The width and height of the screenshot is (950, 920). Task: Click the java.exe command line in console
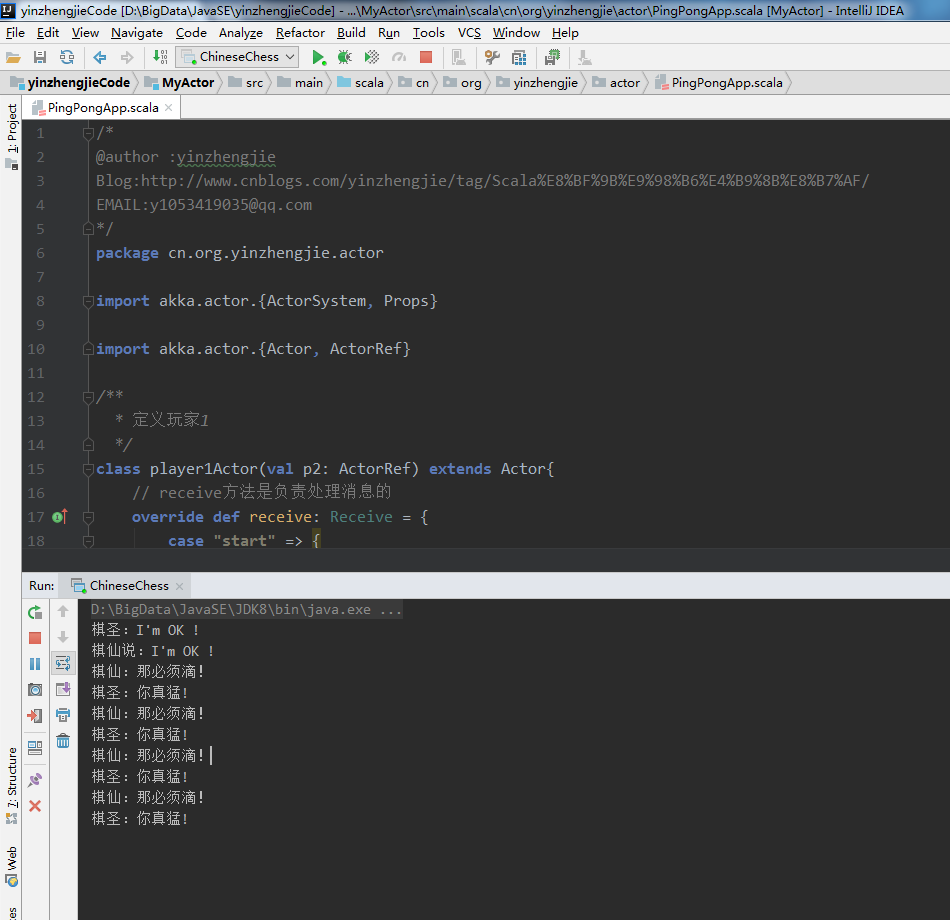[x=246, y=609]
